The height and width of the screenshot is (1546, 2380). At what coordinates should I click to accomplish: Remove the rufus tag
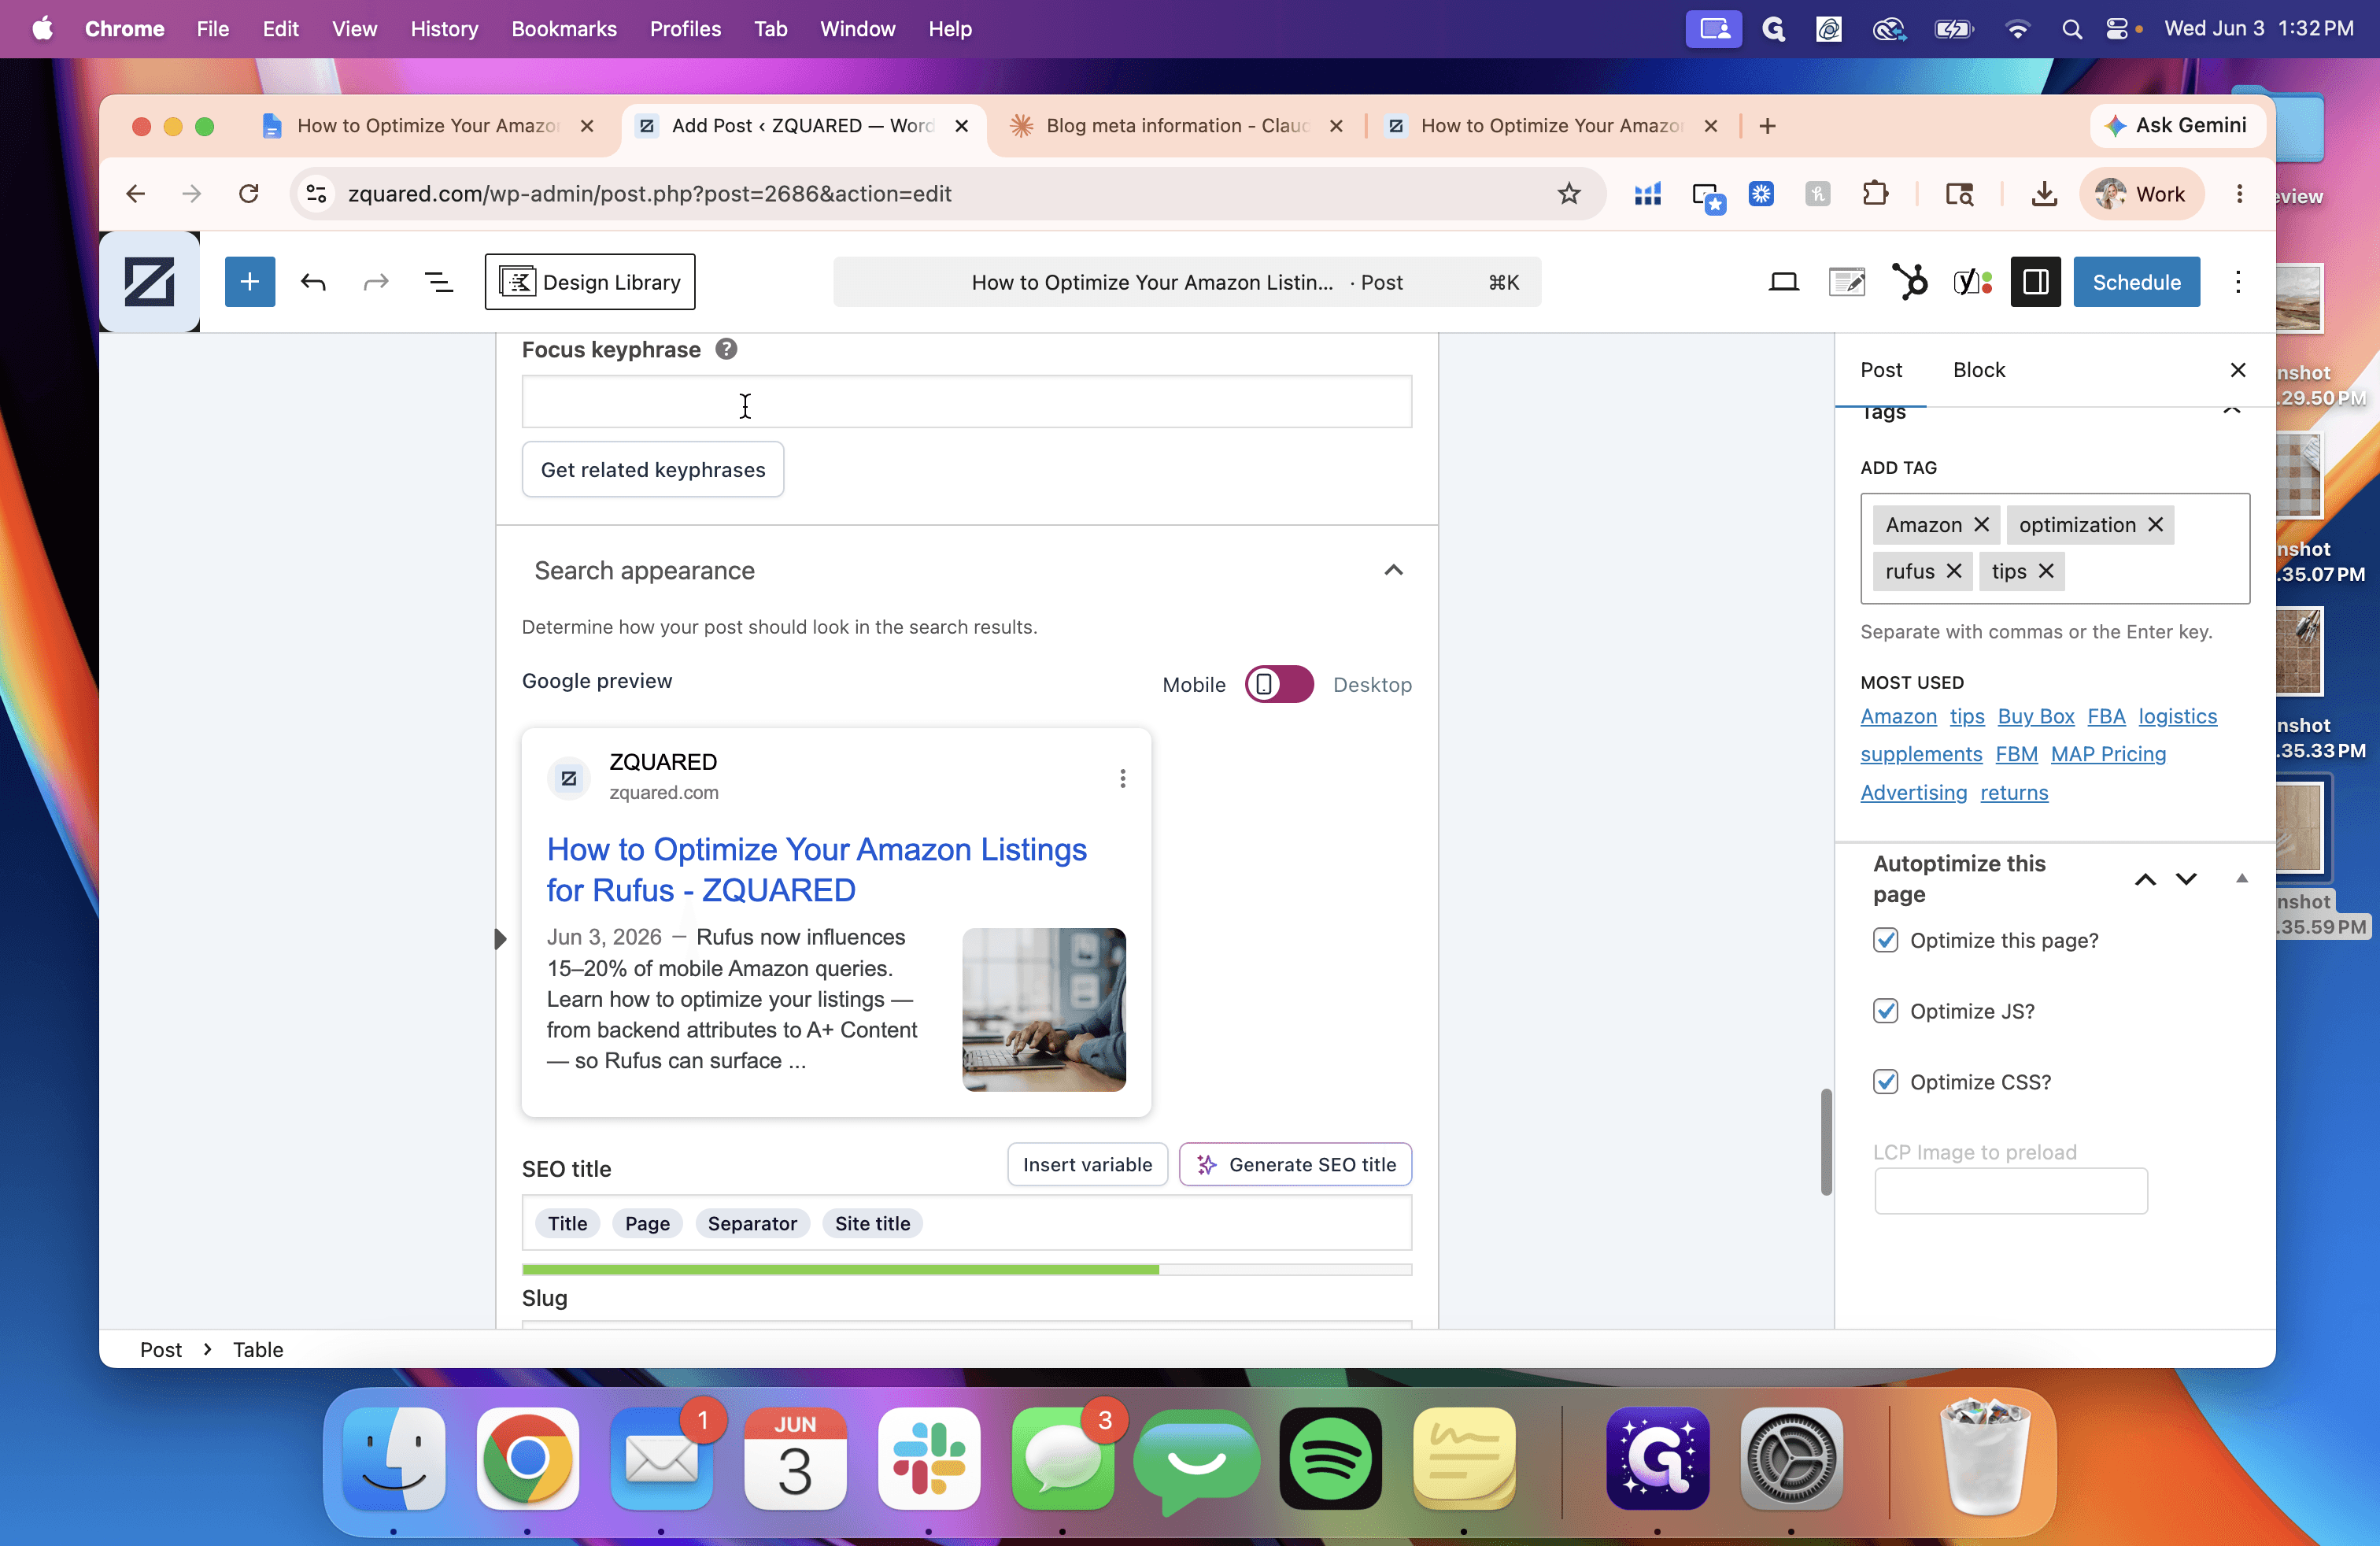(x=1954, y=571)
